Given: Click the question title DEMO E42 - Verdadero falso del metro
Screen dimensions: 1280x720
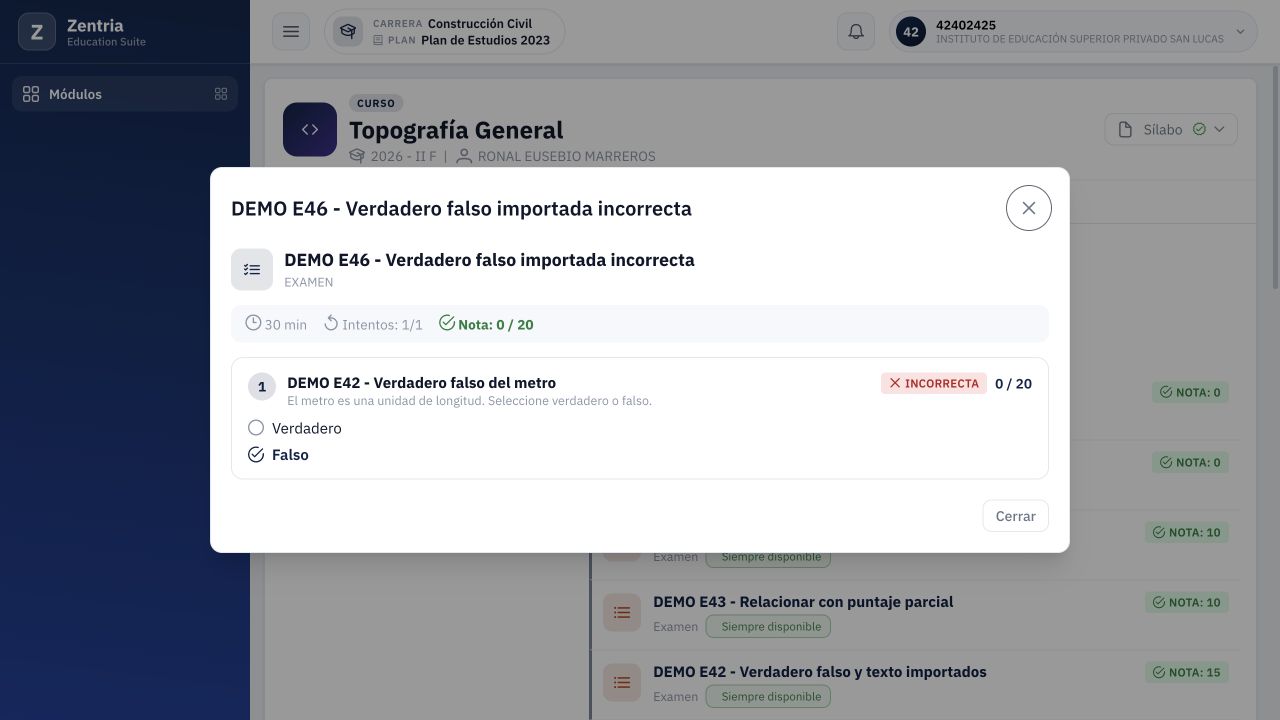Looking at the screenshot, I should point(421,383).
